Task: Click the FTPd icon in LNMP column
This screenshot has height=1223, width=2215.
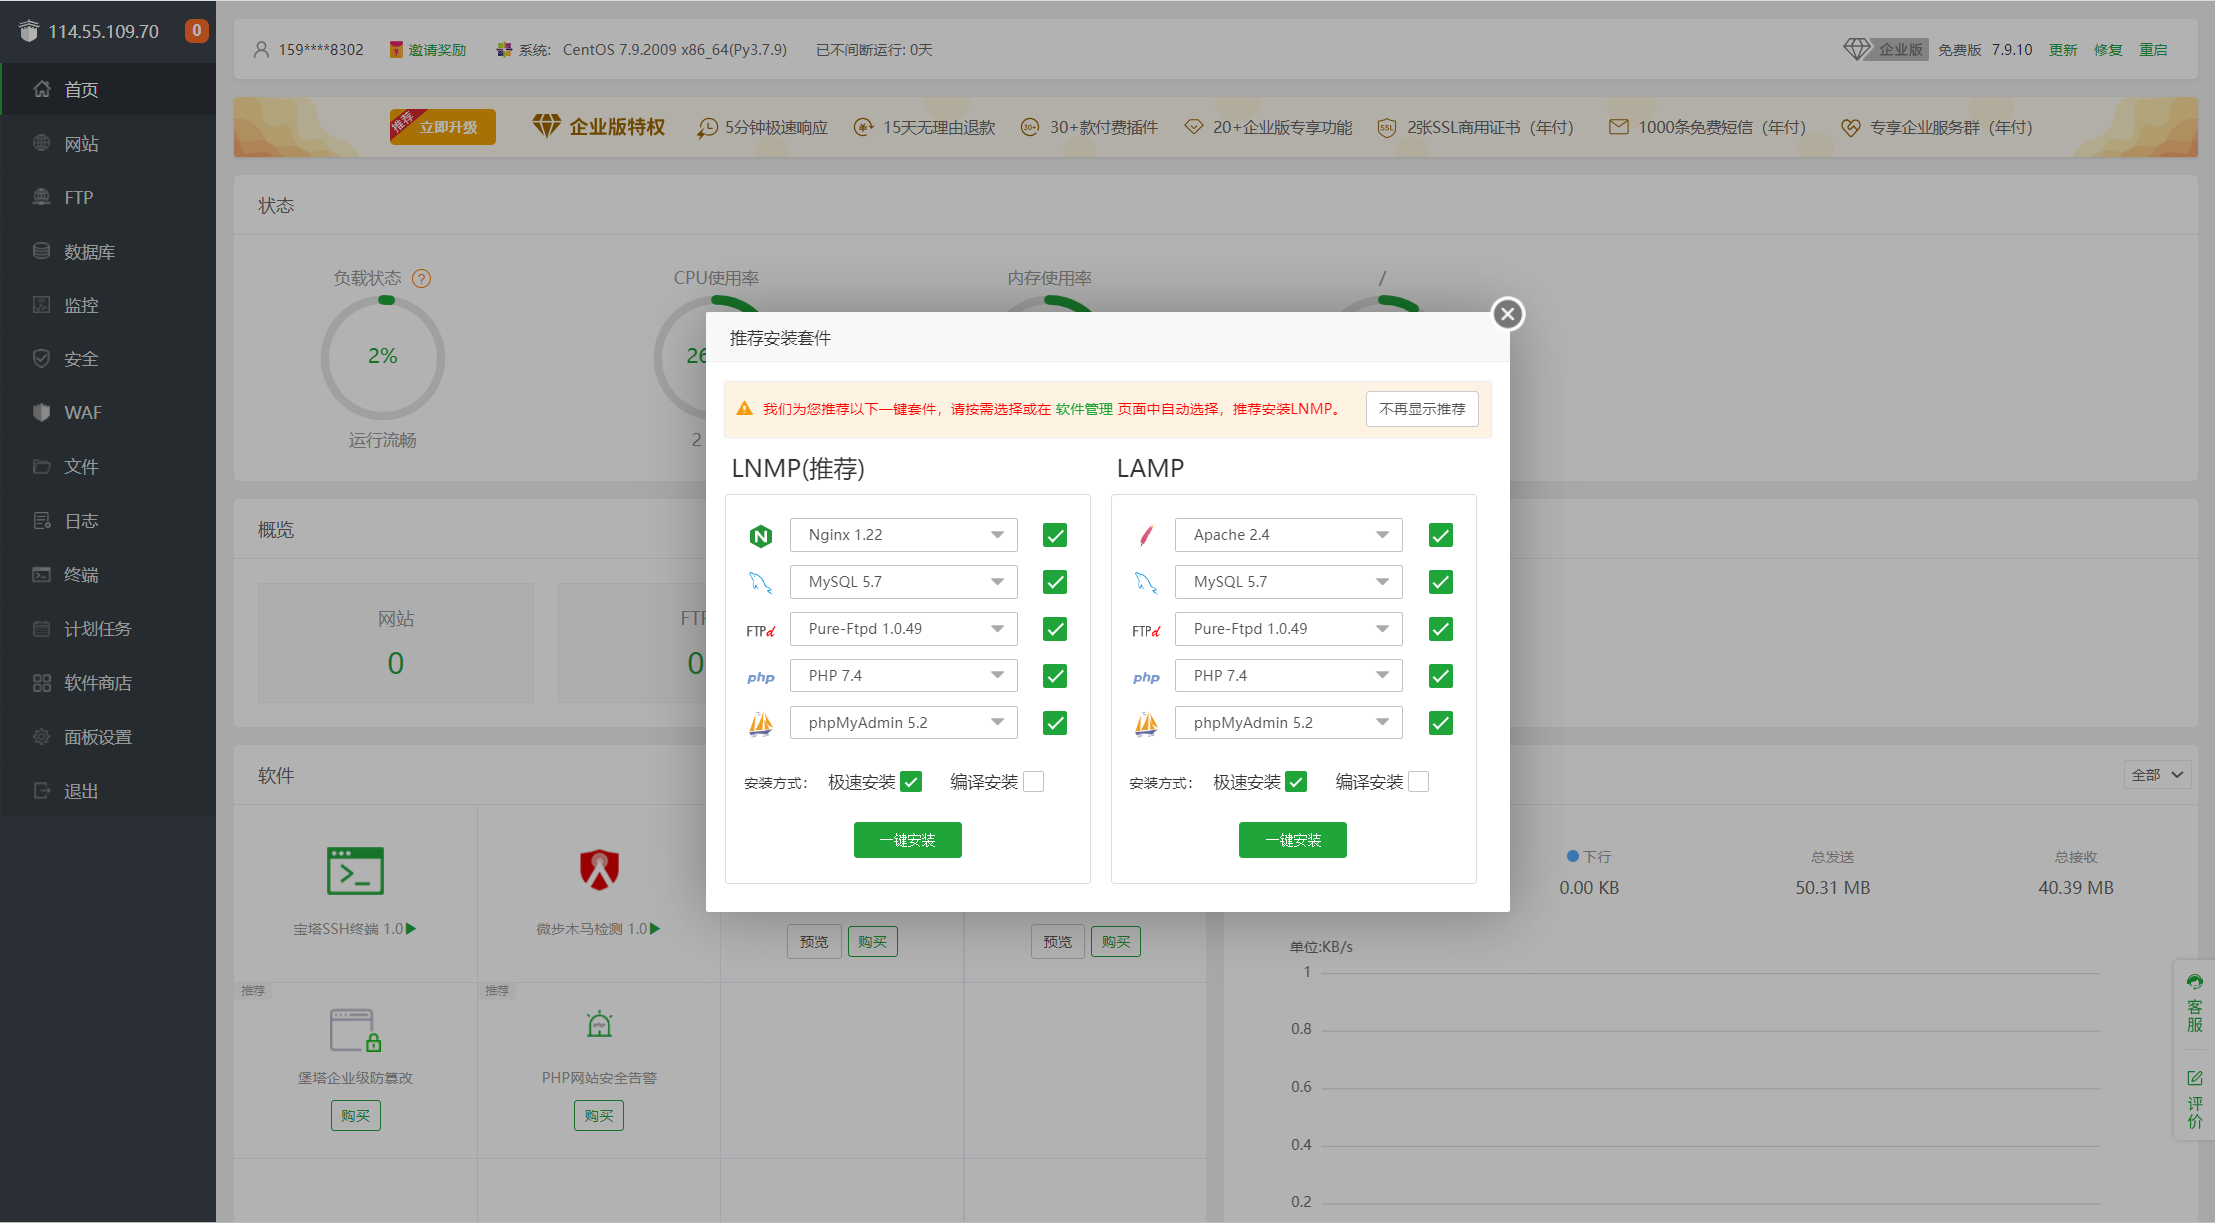Action: (x=761, y=631)
